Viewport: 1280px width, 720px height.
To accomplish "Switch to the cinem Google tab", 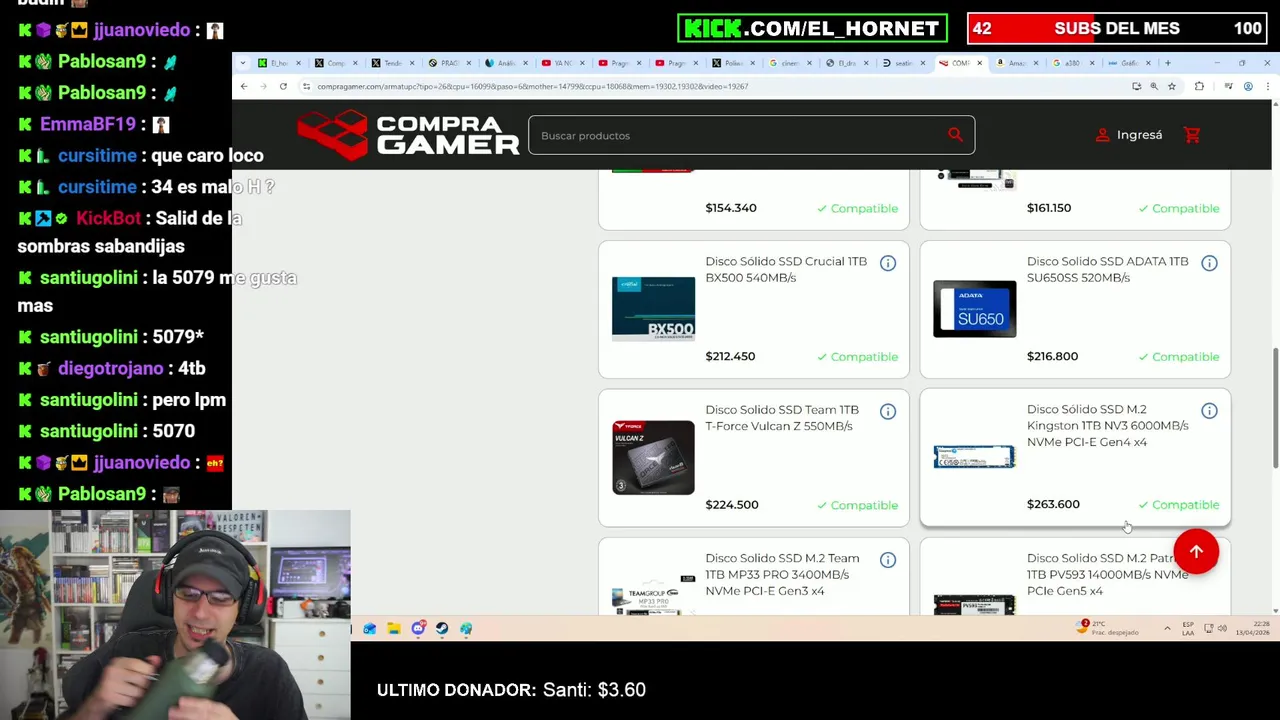I will [788, 63].
